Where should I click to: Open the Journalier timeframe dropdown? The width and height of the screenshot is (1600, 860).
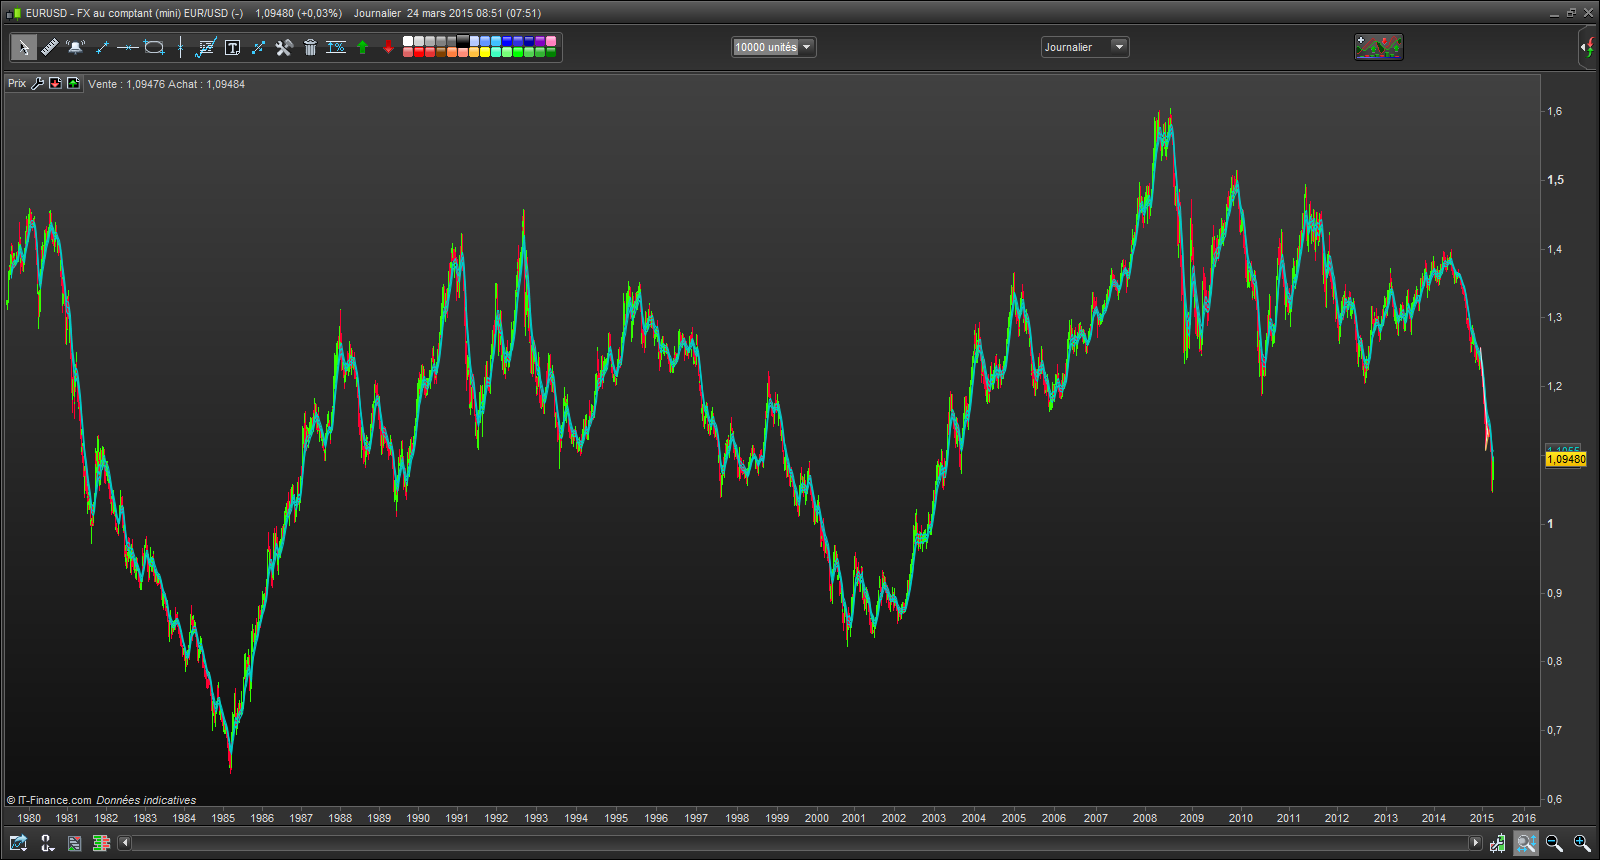pyautogui.click(x=1119, y=47)
